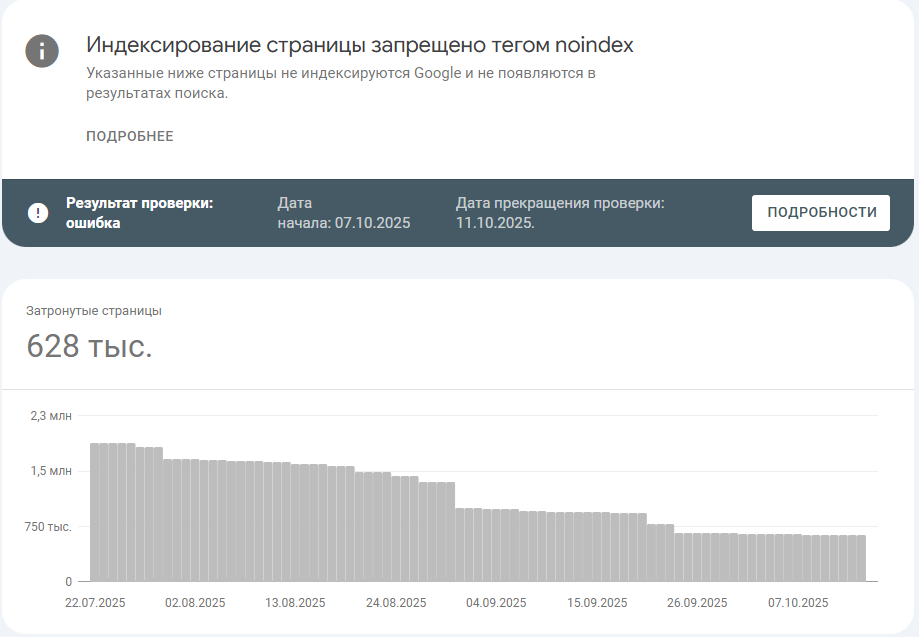Click the last bar of the chart

point(861,558)
